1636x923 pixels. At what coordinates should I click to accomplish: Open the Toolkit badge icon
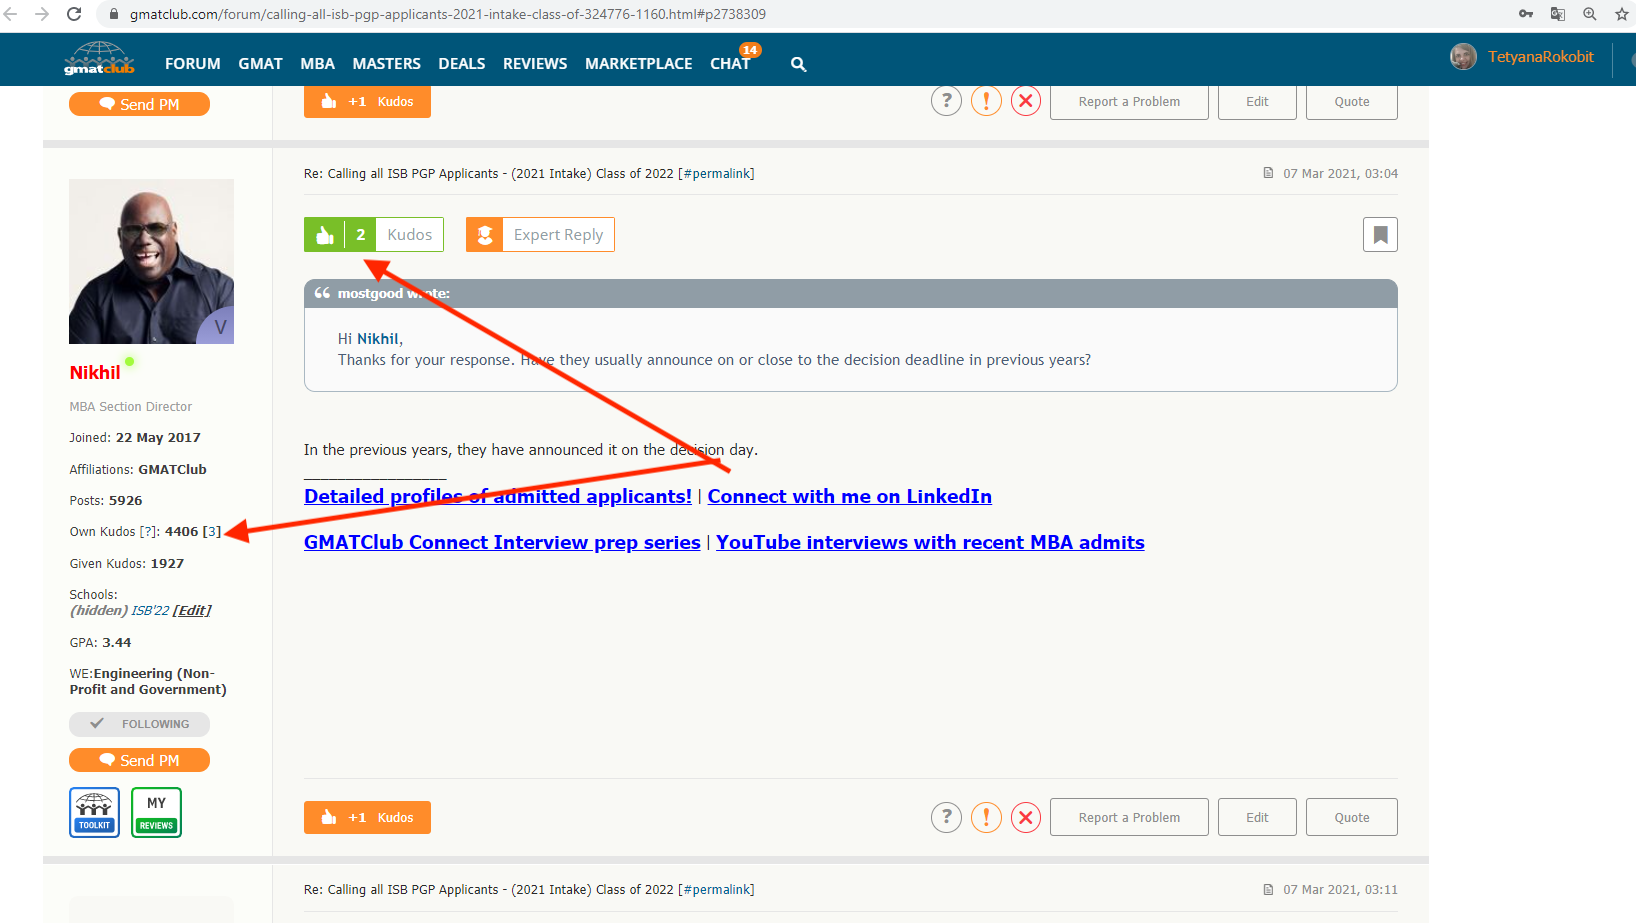(x=94, y=812)
